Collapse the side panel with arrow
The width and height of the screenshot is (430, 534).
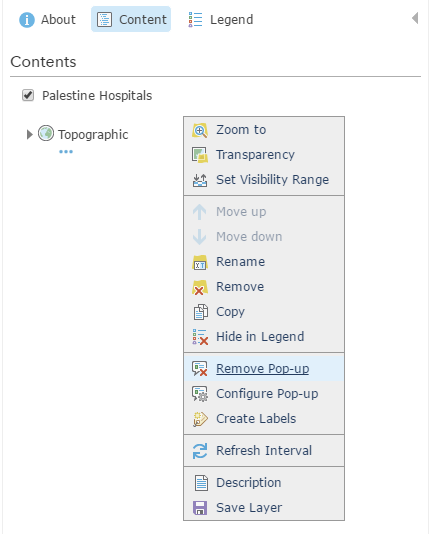click(x=415, y=18)
